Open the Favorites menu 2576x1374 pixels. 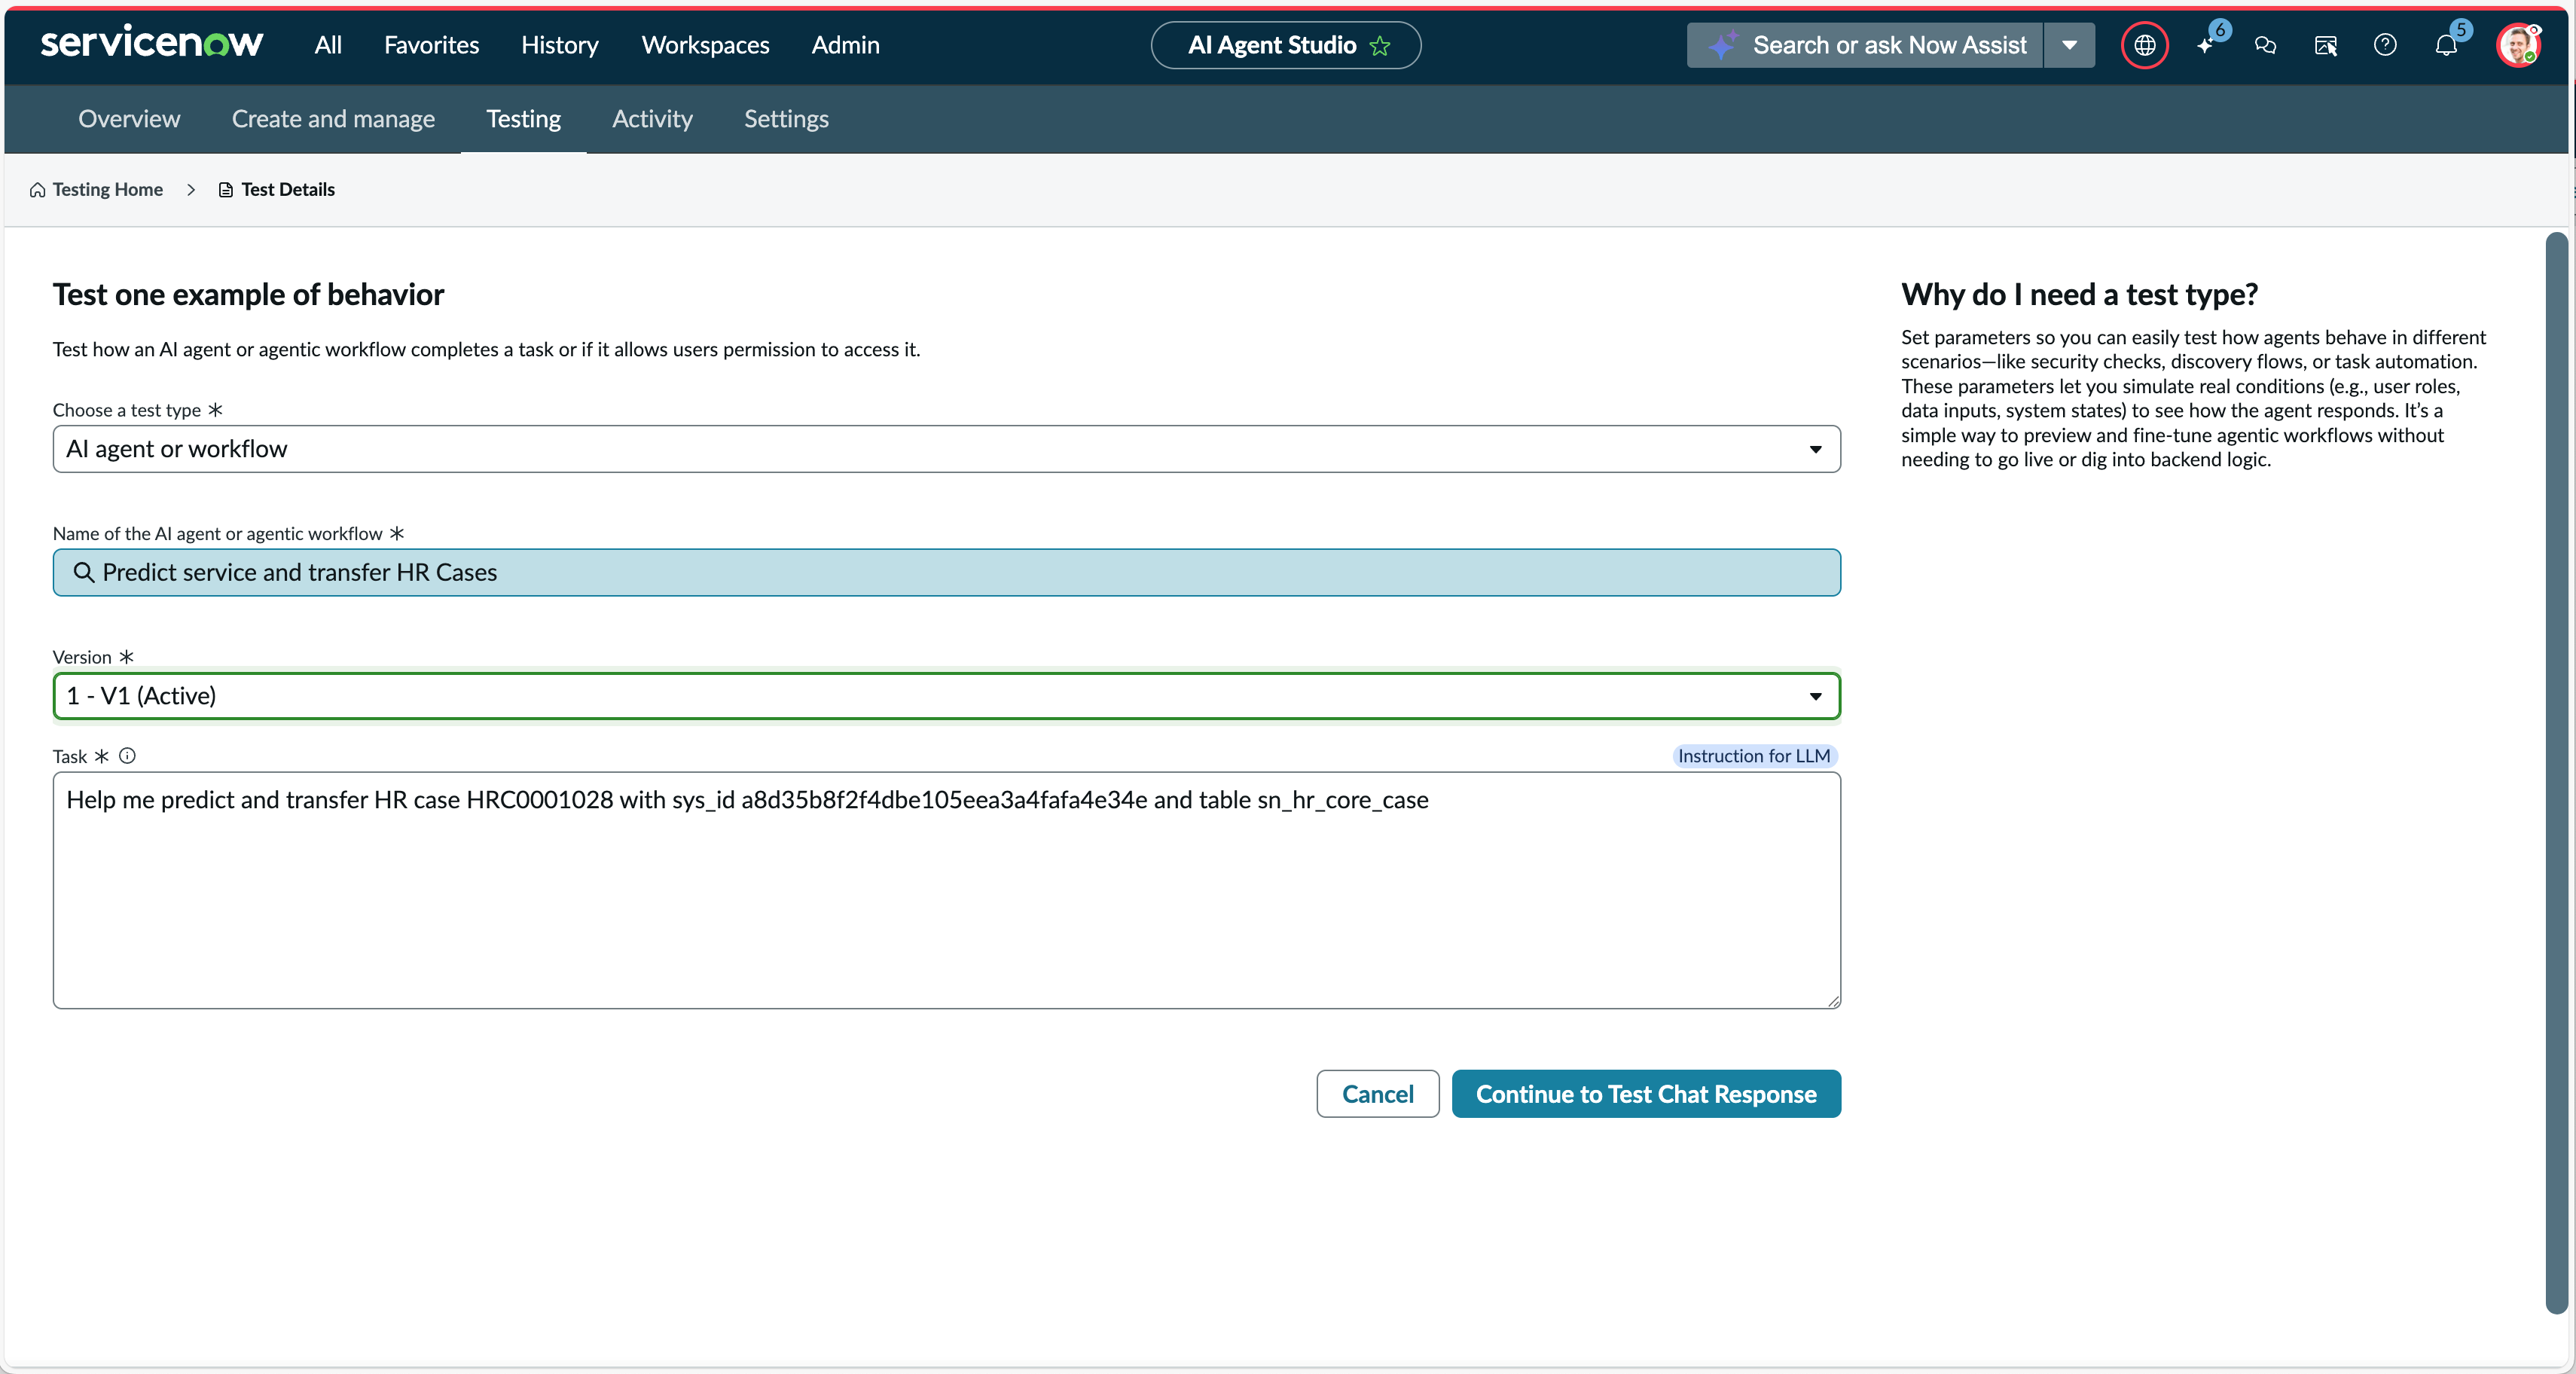click(431, 45)
